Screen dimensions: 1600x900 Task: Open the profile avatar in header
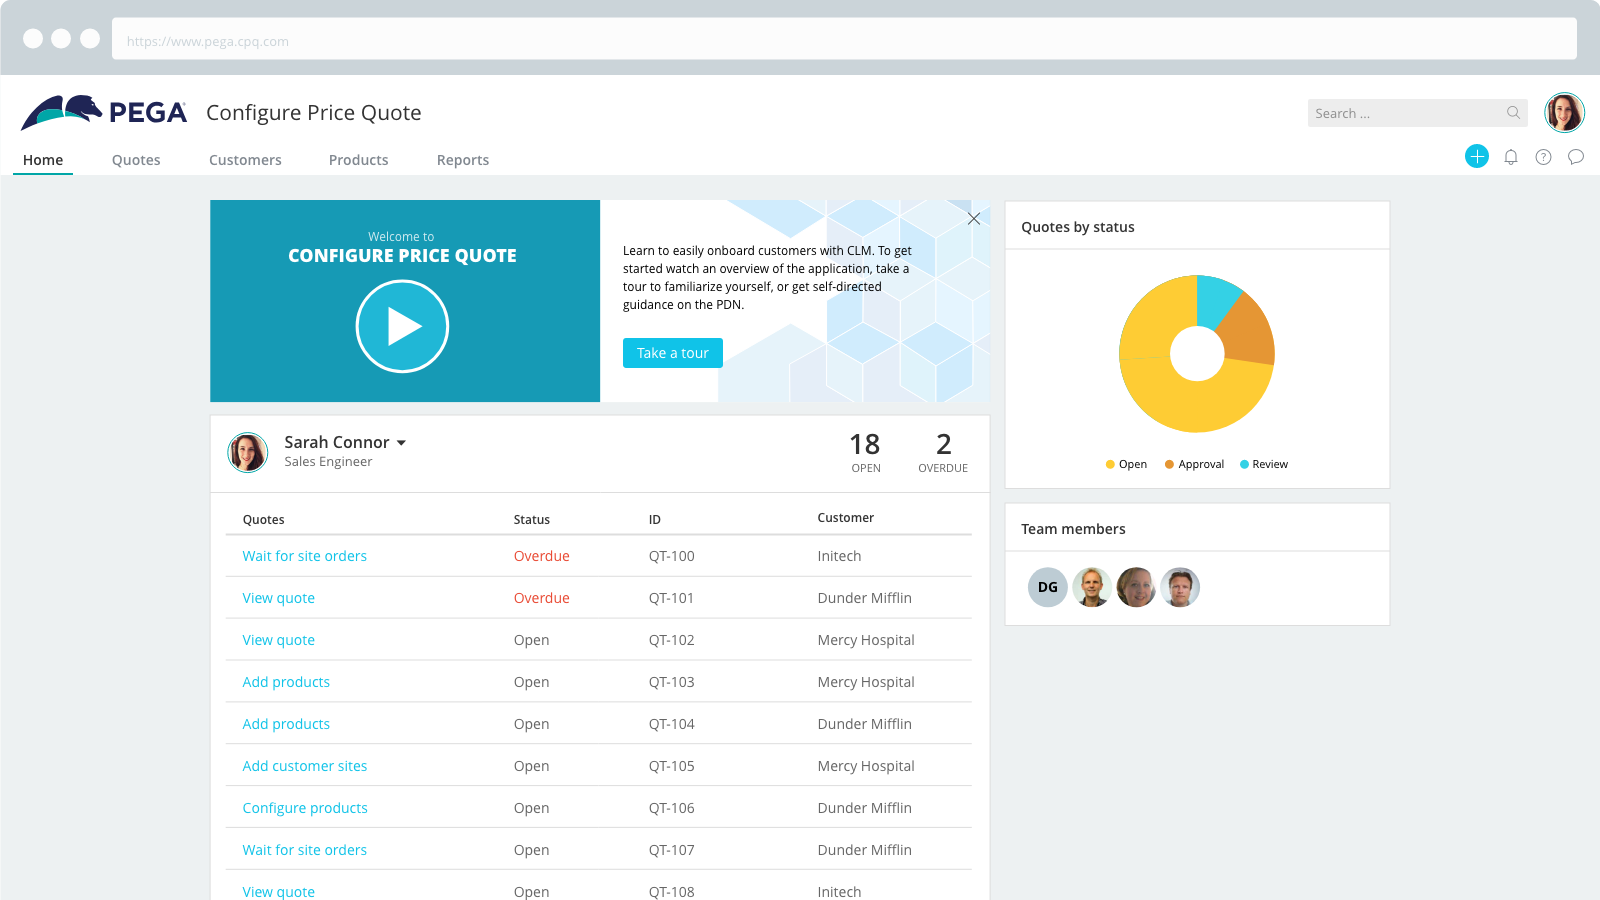tap(1564, 113)
